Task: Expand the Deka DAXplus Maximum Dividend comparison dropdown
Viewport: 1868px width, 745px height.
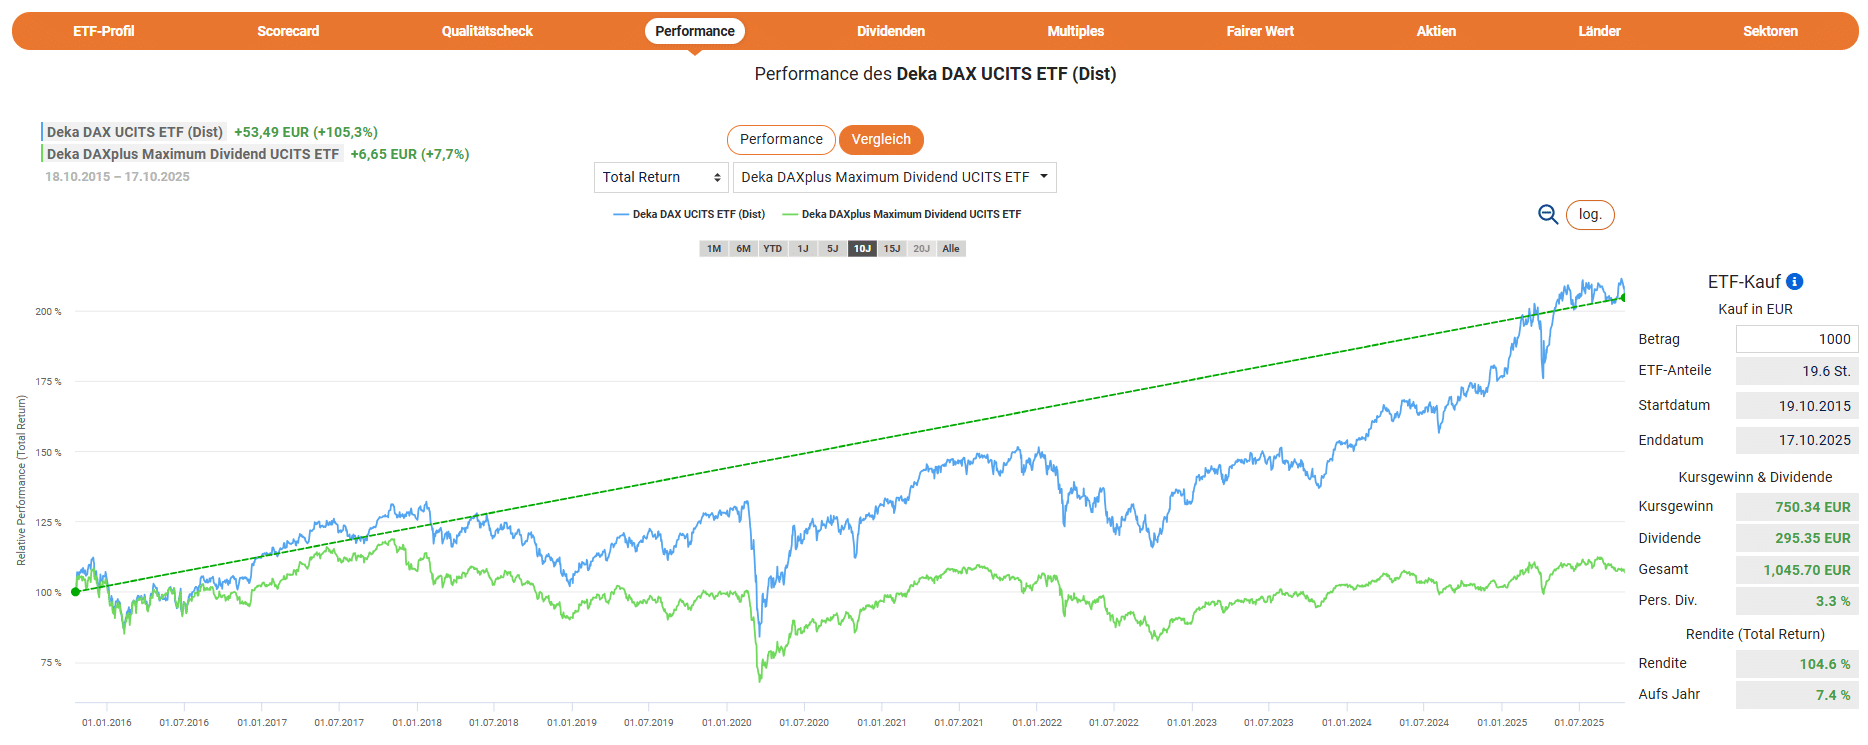Action: [894, 177]
